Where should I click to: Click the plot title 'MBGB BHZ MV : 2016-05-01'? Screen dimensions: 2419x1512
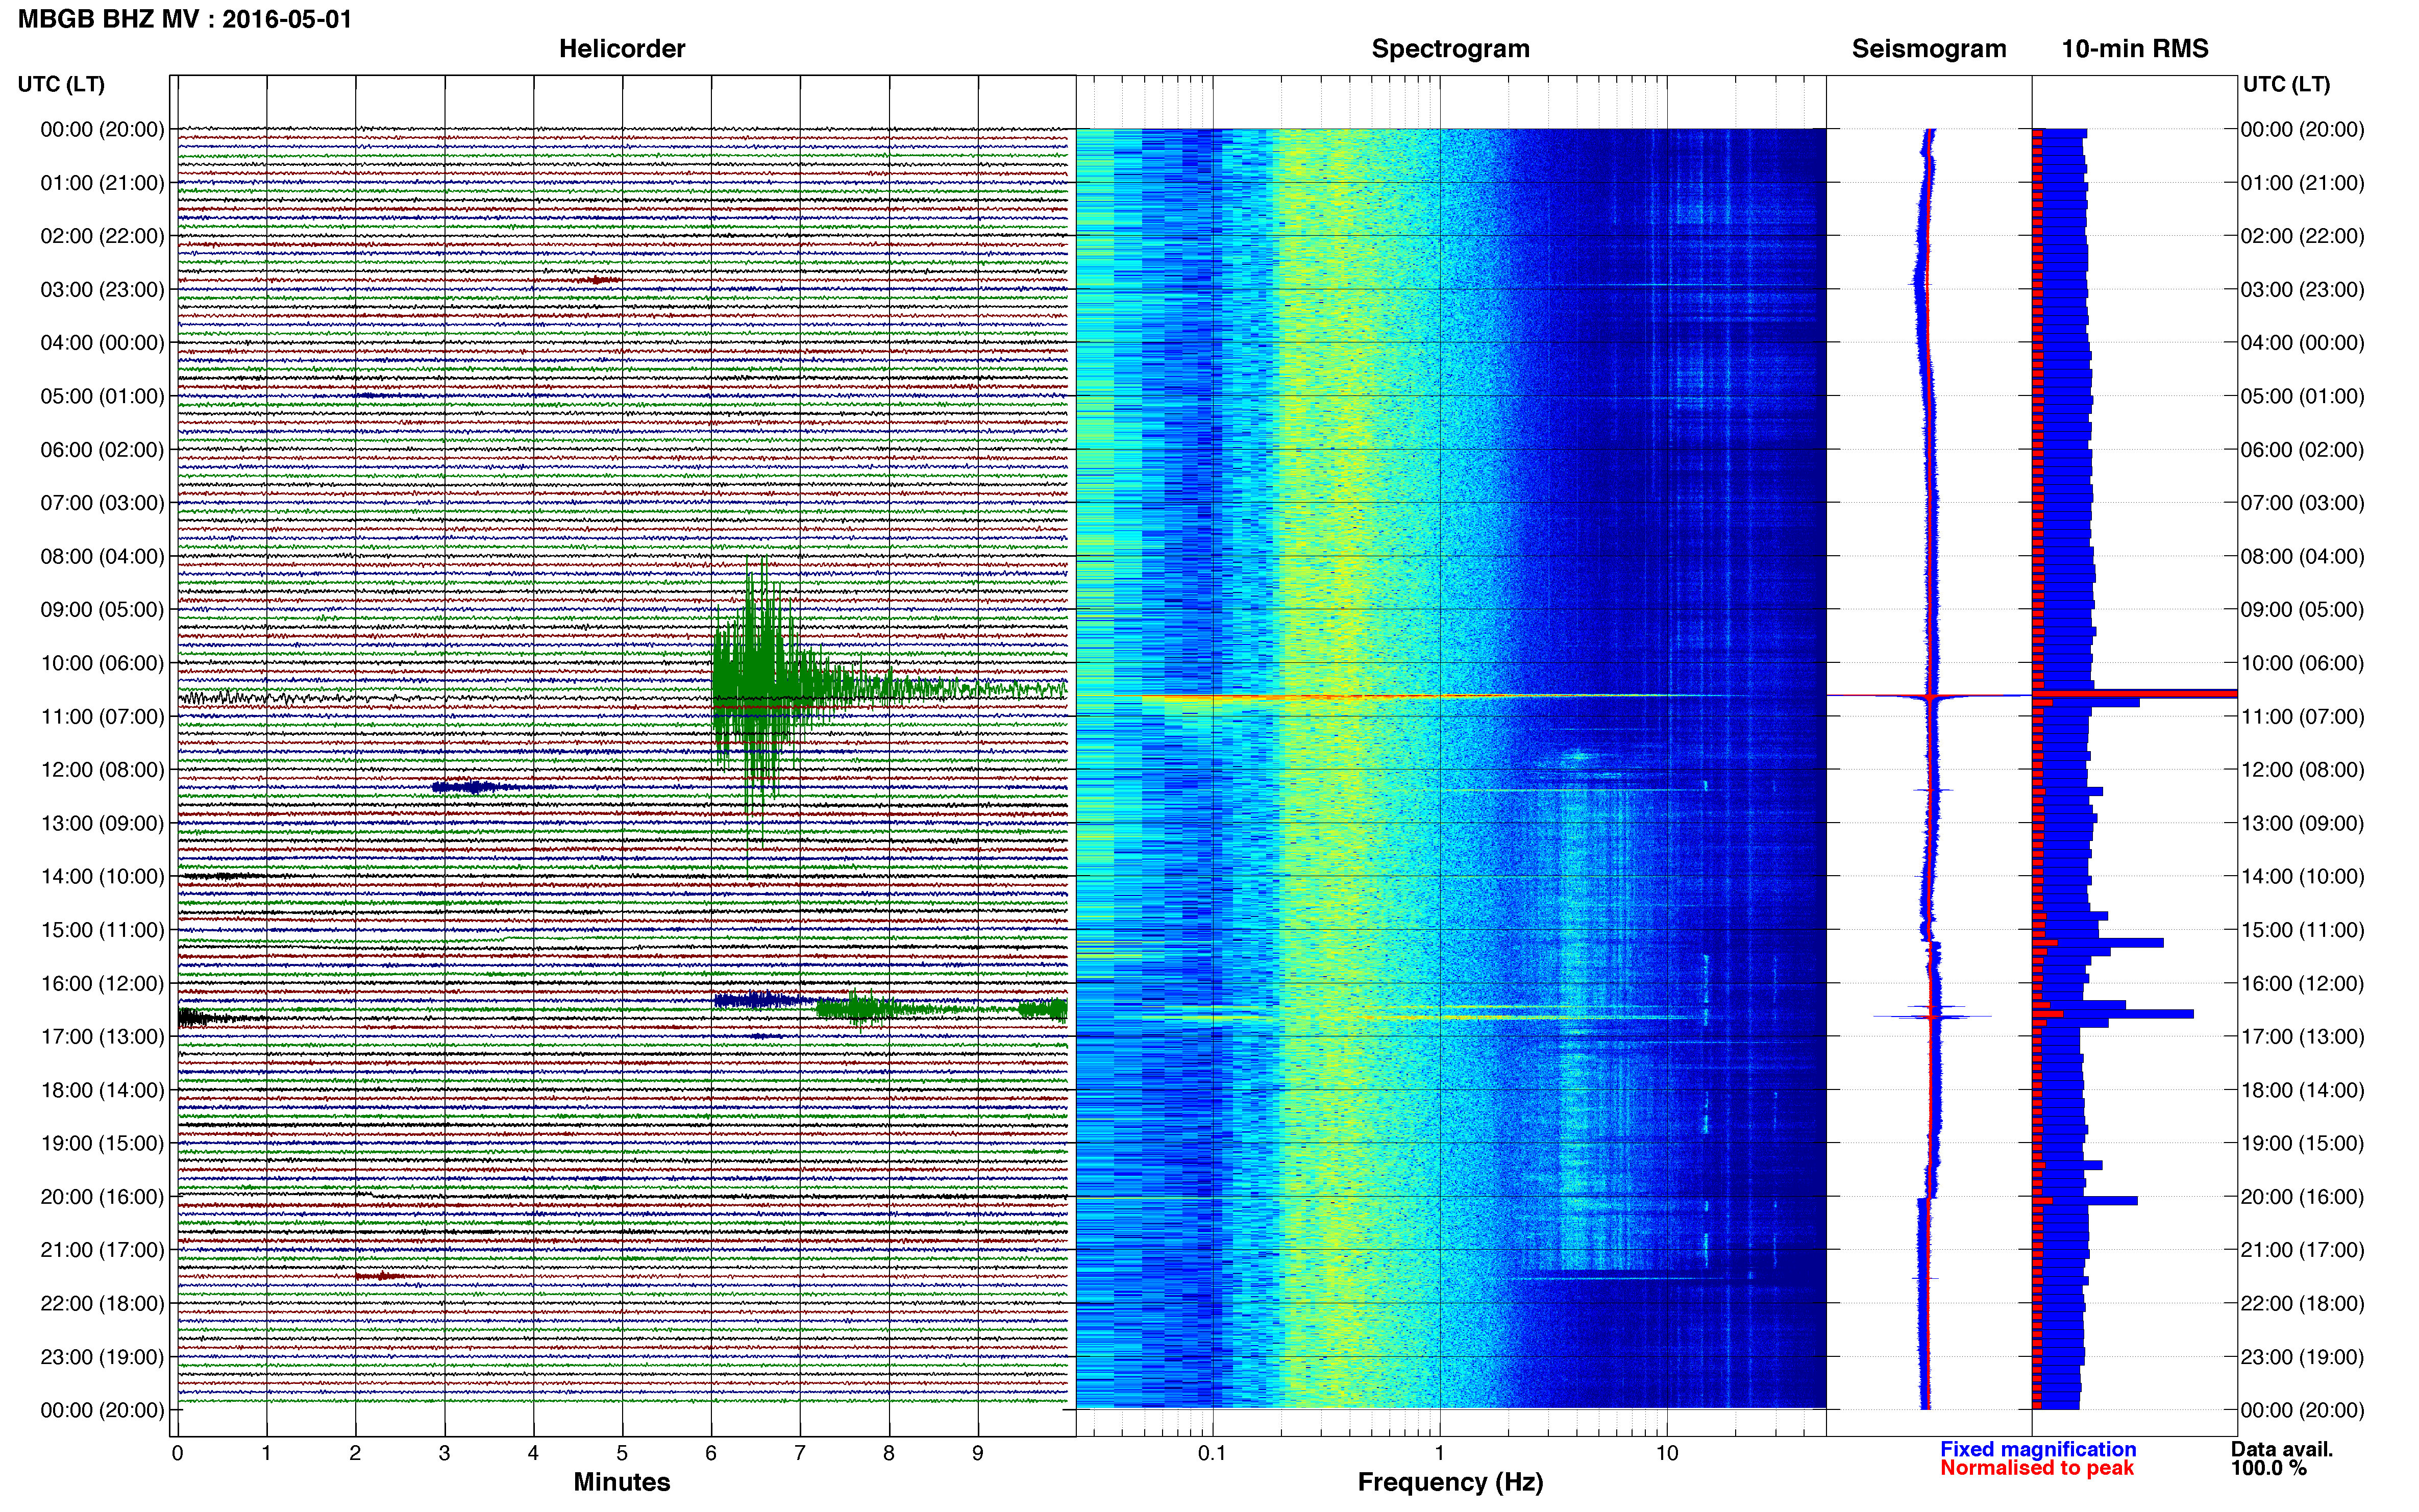tap(185, 19)
